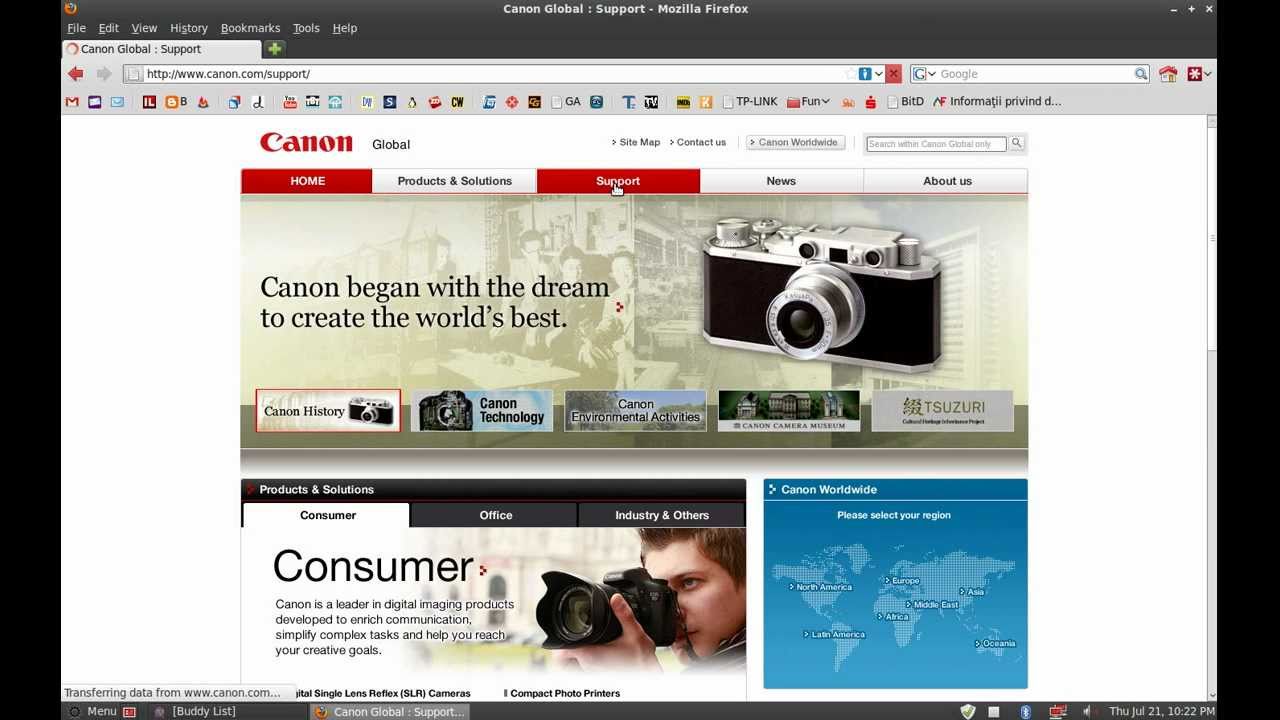Select Europe on the world map
This screenshot has height=720, width=1280.
click(x=902, y=580)
